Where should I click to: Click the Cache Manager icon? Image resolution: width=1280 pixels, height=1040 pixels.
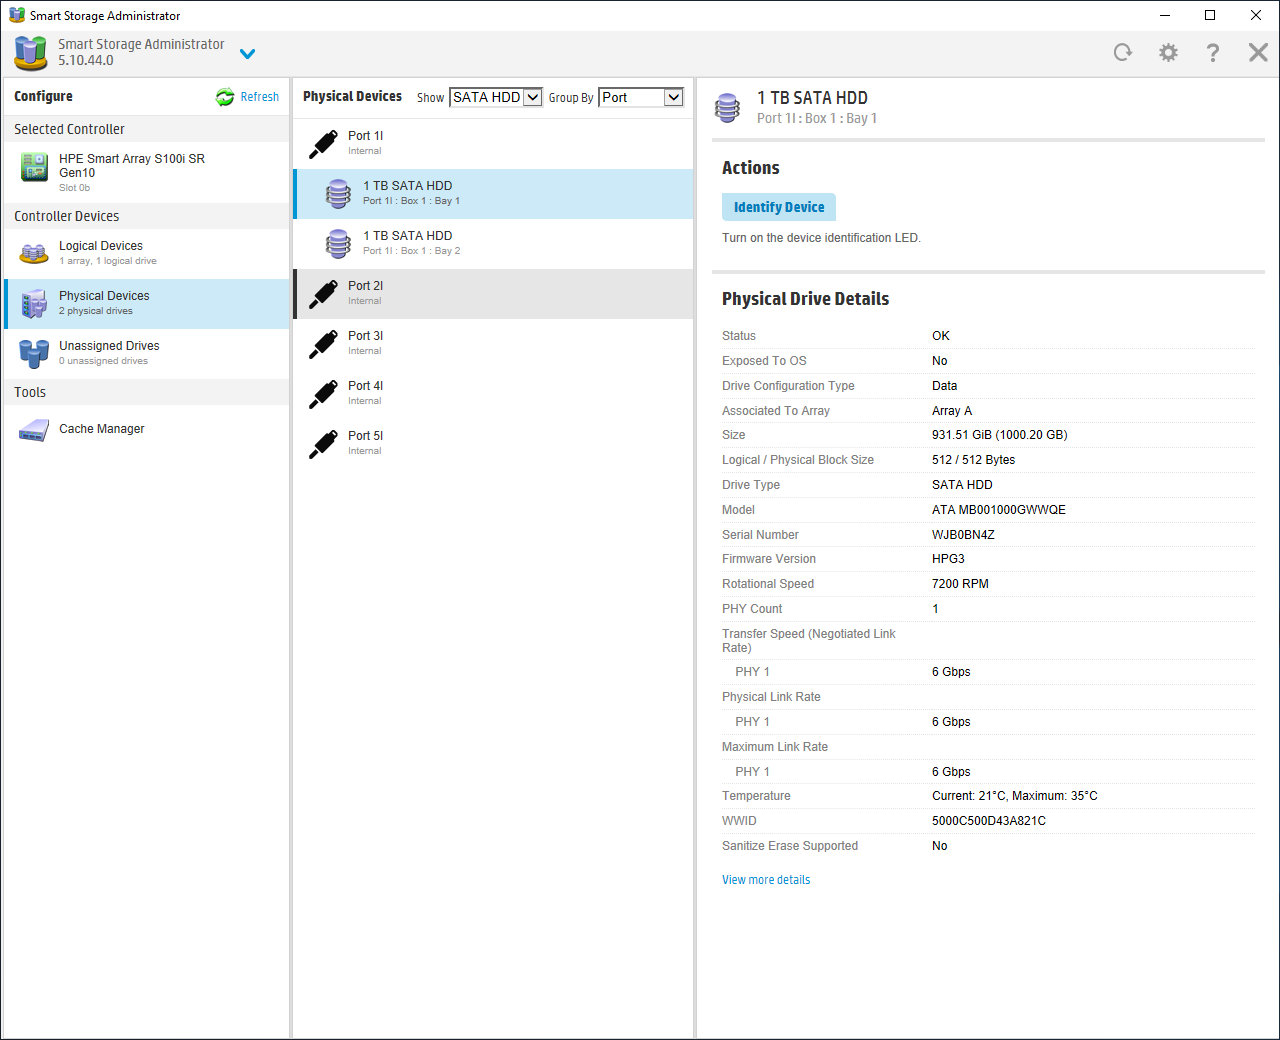[x=34, y=430]
